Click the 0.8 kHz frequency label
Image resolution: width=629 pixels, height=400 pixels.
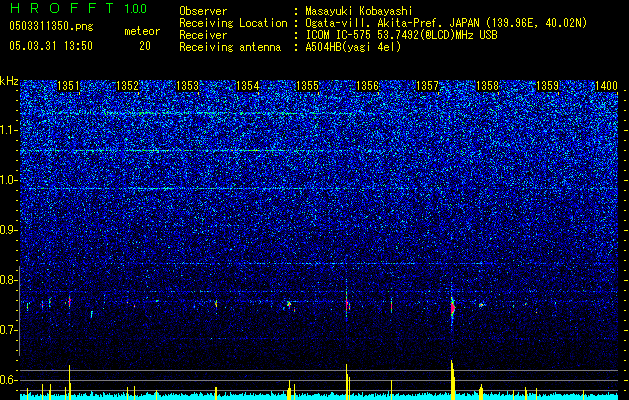[9, 280]
